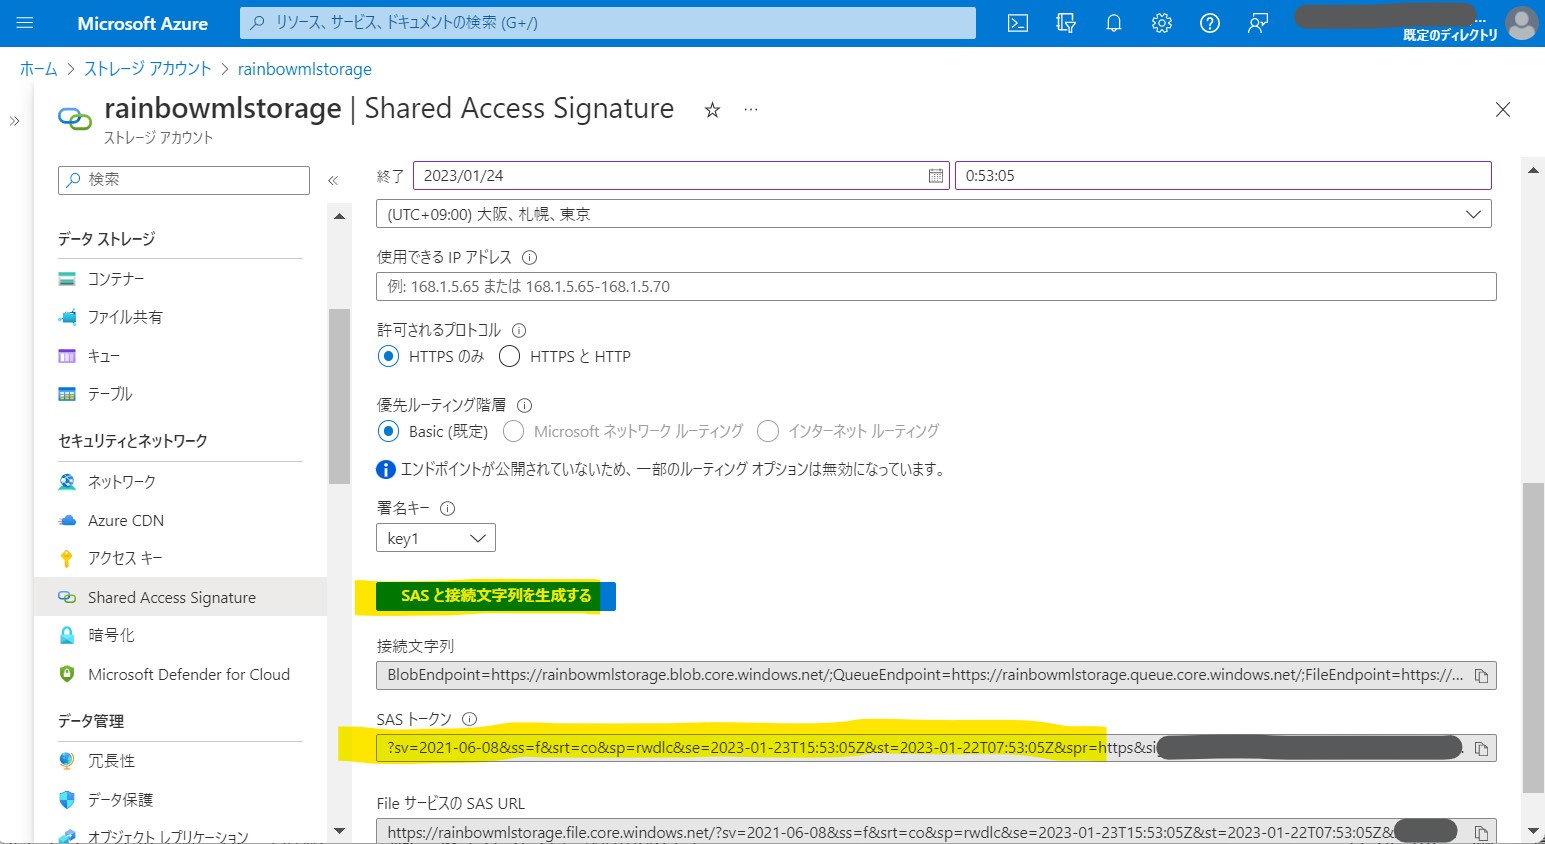The width and height of the screenshot is (1545, 844).
Task: Open the Azure portal hamburger menu
Action: click(x=25, y=23)
